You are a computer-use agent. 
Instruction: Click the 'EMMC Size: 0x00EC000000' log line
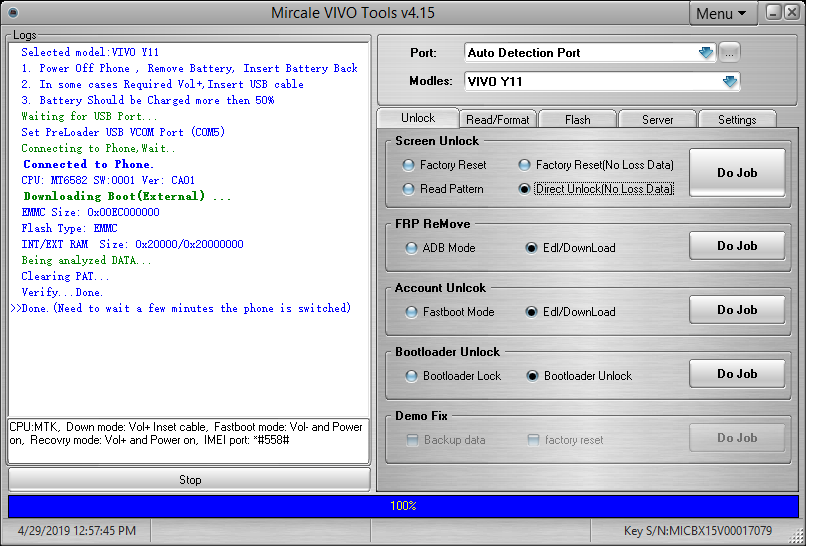click(x=90, y=212)
